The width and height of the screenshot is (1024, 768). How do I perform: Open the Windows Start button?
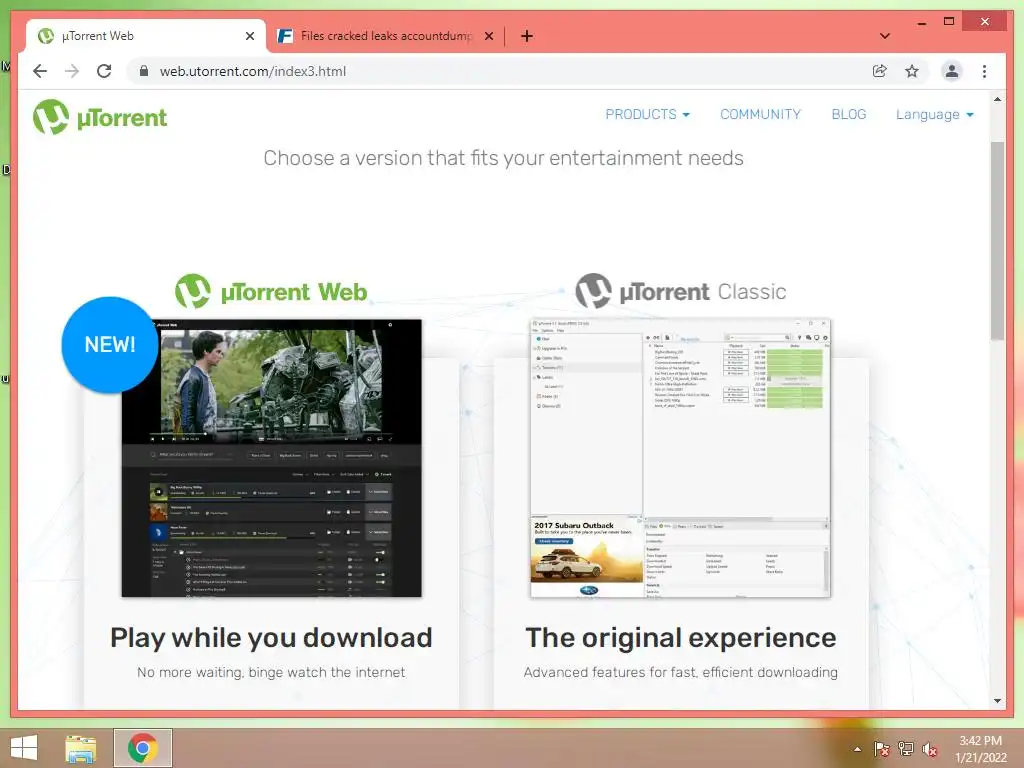(x=24, y=748)
